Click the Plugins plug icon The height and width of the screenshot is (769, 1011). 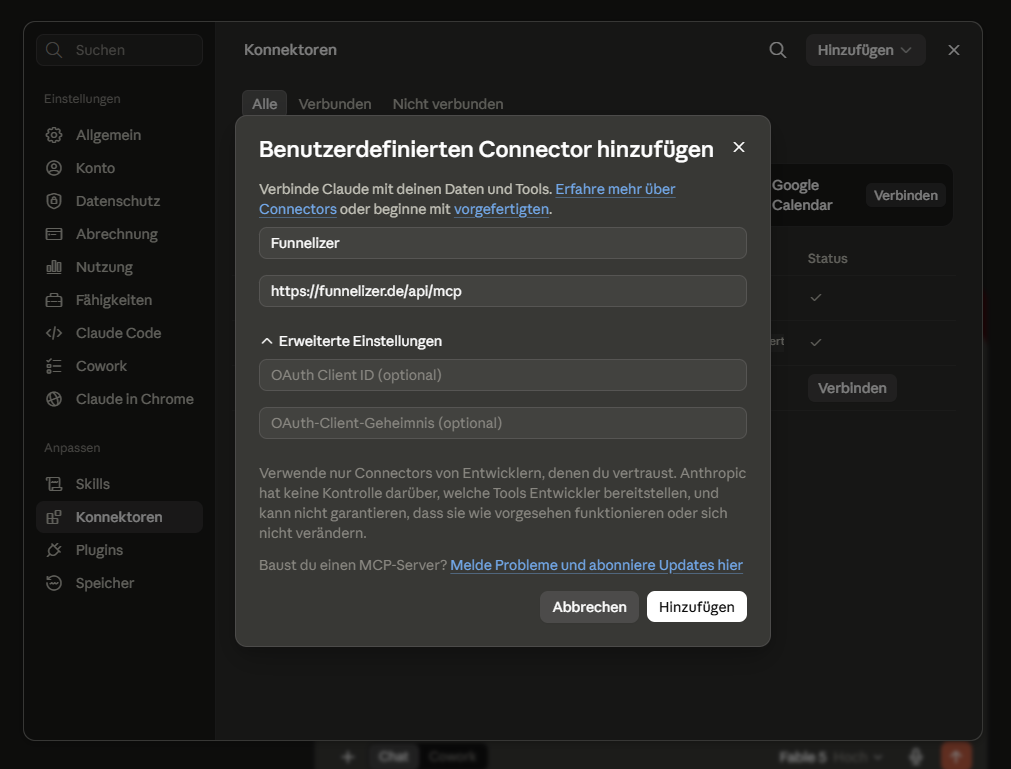pos(54,549)
